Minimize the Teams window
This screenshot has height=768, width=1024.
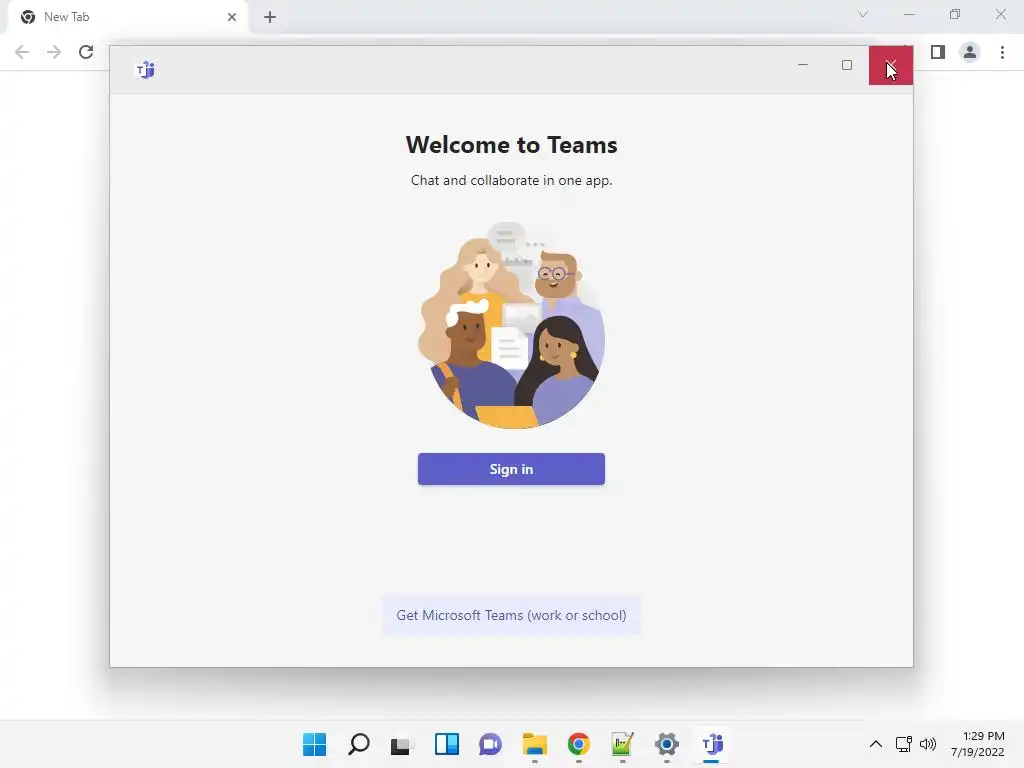pos(803,65)
